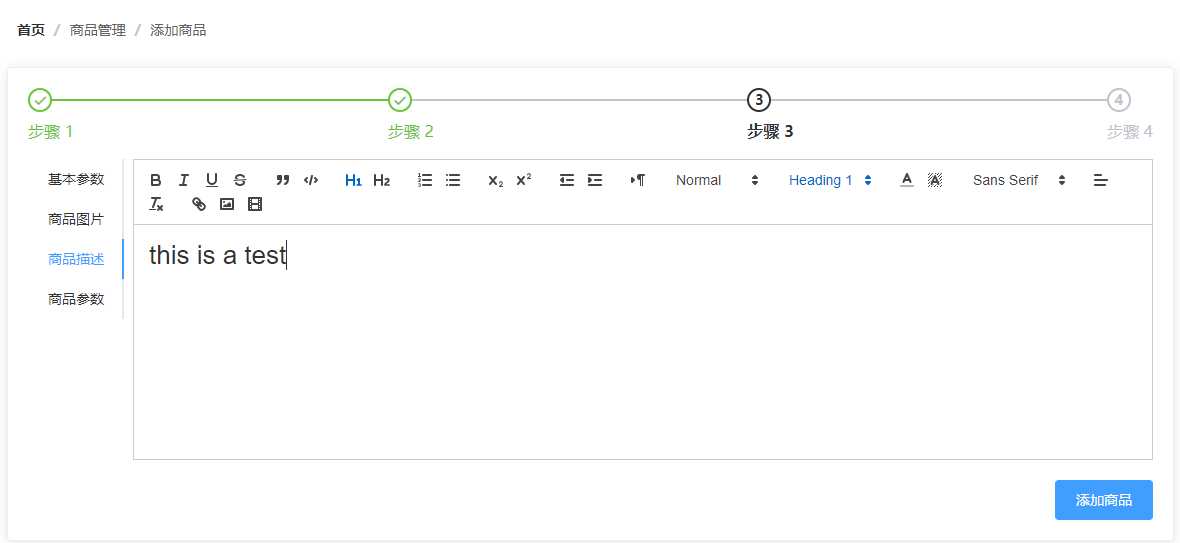Insert a video using the film icon

pos(255,204)
